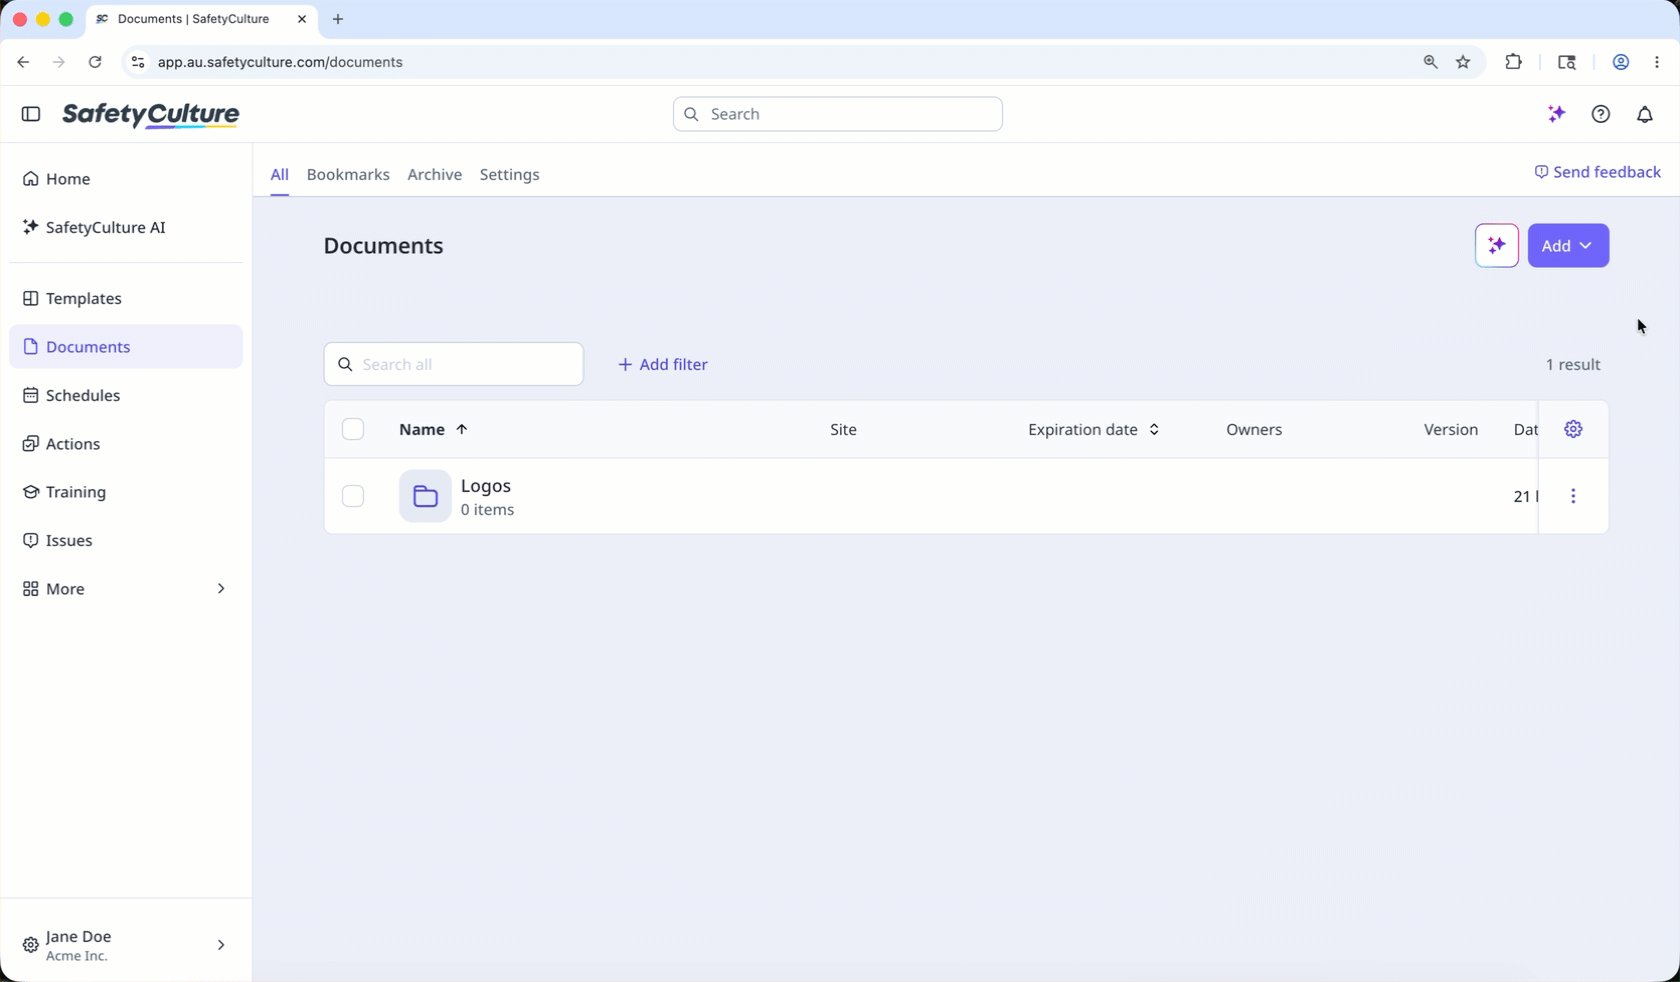Open the notifications bell
Screen dimensions: 1680x982
[x=1645, y=114]
